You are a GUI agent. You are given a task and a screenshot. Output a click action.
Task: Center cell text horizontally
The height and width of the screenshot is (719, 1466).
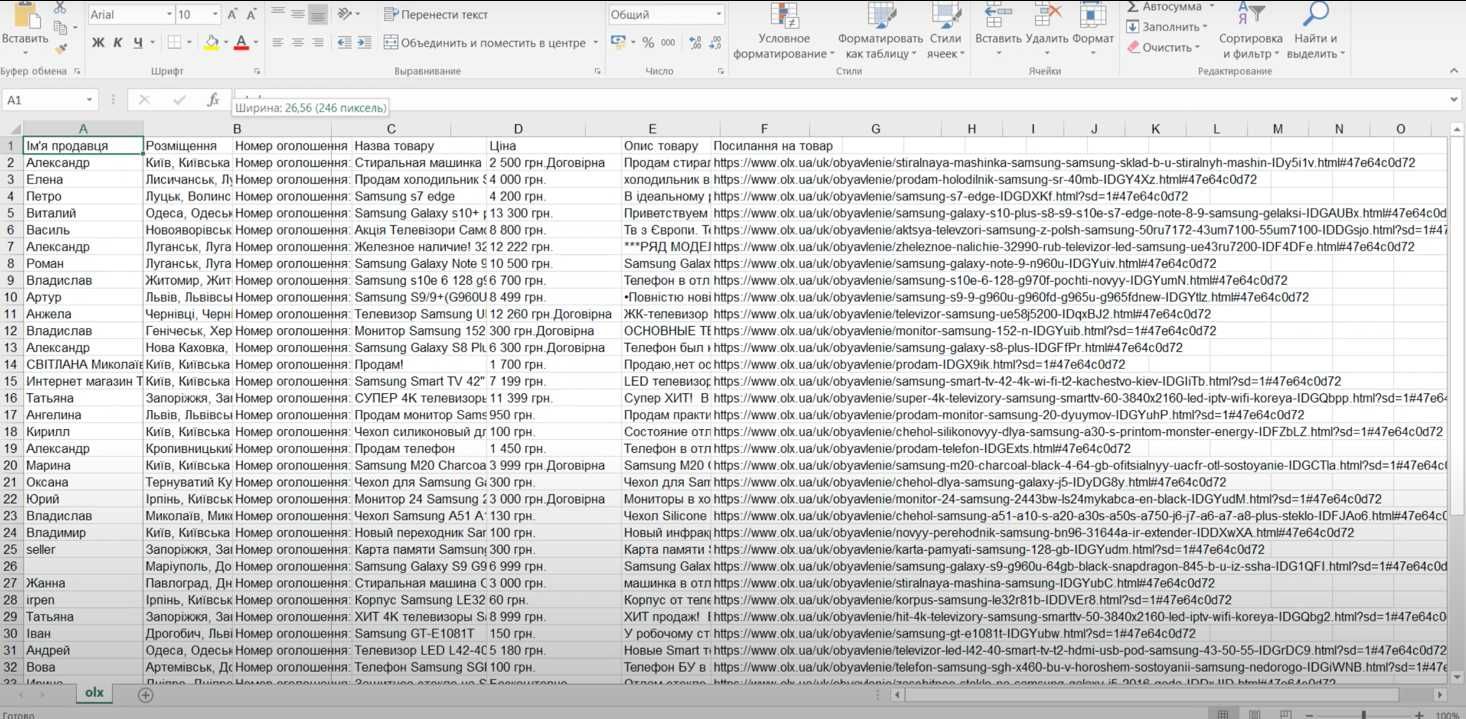coord(298,43)
